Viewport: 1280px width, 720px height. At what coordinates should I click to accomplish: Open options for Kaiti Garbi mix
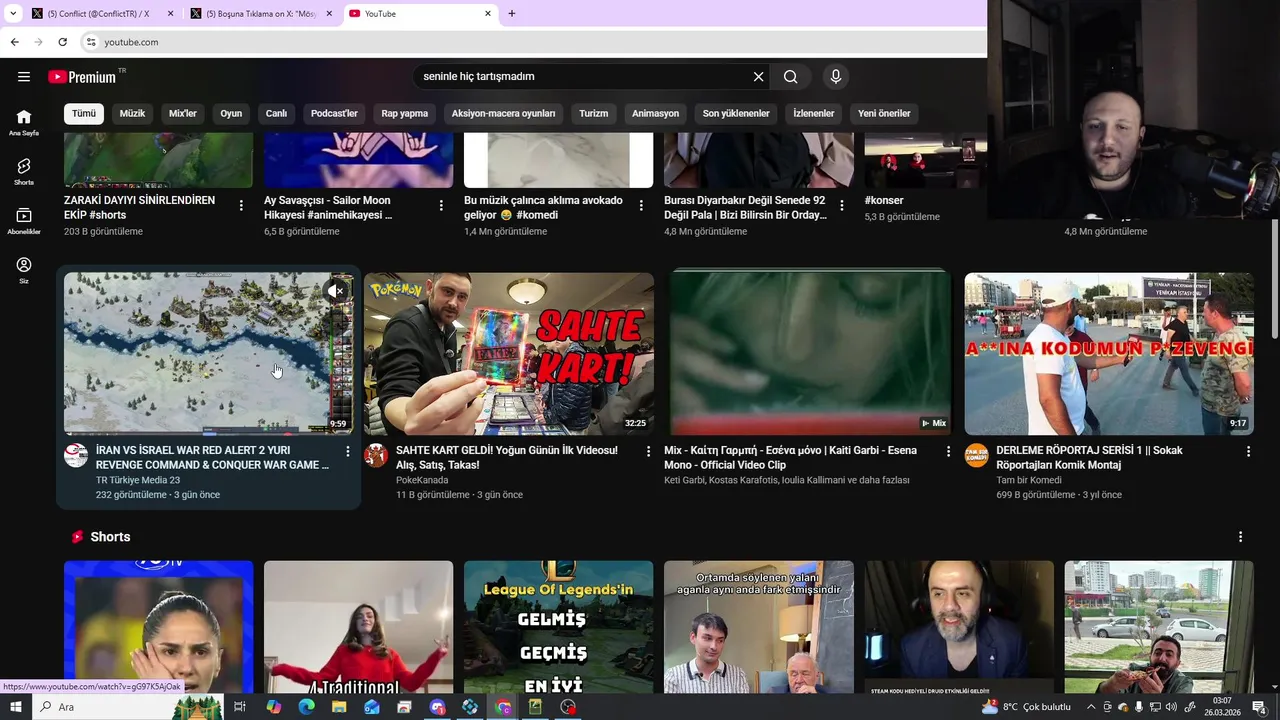[x=948, y=452]
